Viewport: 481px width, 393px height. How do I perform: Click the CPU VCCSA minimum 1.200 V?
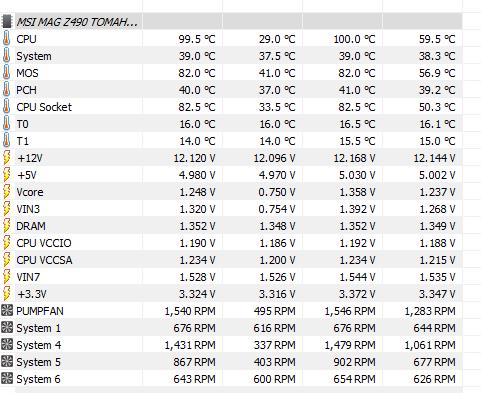coord(277,260)
